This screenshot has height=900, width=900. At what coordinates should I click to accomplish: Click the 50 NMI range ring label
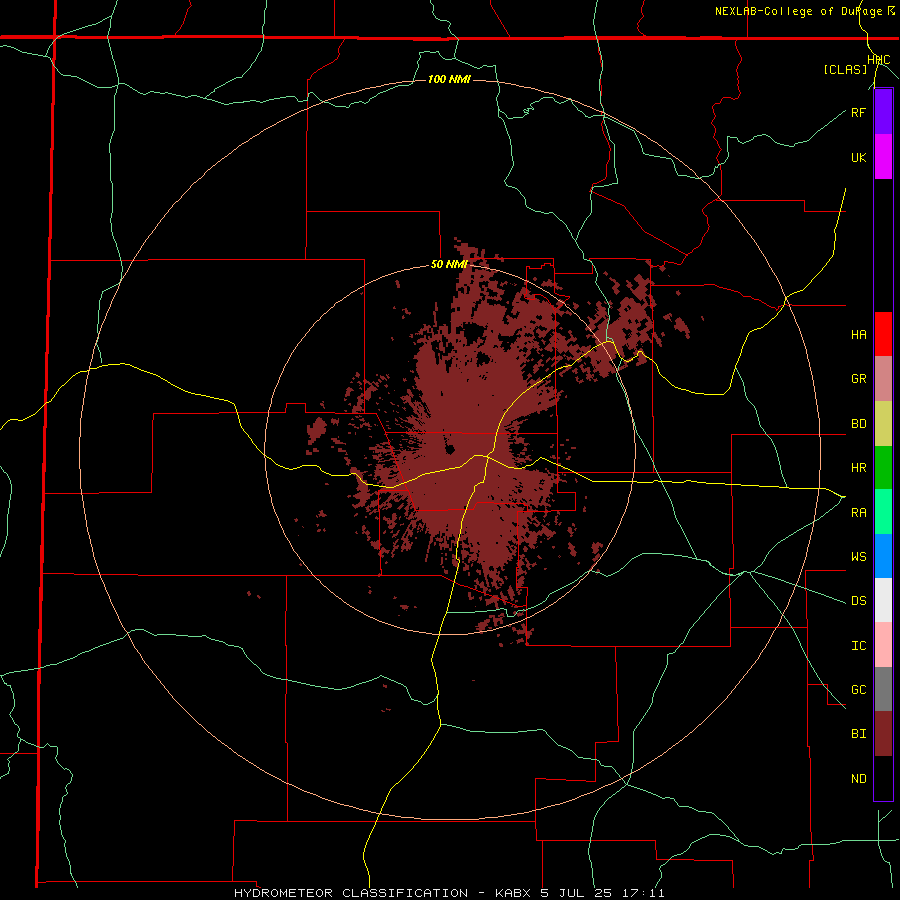pos(449,265)
